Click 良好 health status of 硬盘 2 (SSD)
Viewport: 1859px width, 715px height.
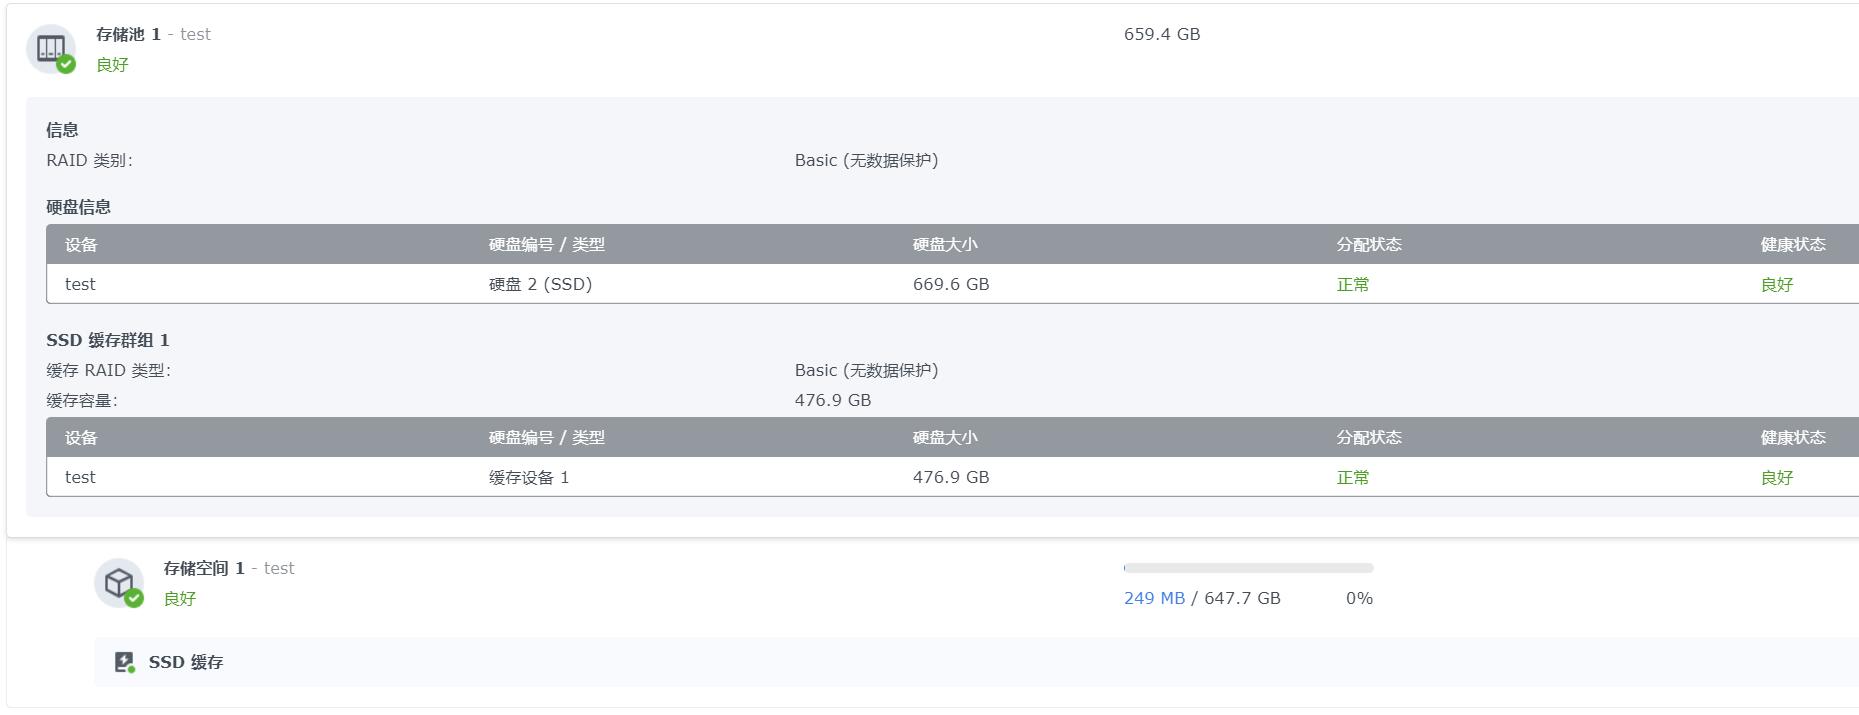pyautogui.click(x=1778, y=284)
